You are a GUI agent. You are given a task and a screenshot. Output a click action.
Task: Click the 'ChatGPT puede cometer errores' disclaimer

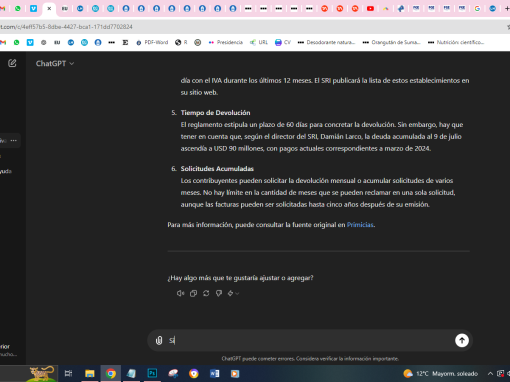pos(310,359)
